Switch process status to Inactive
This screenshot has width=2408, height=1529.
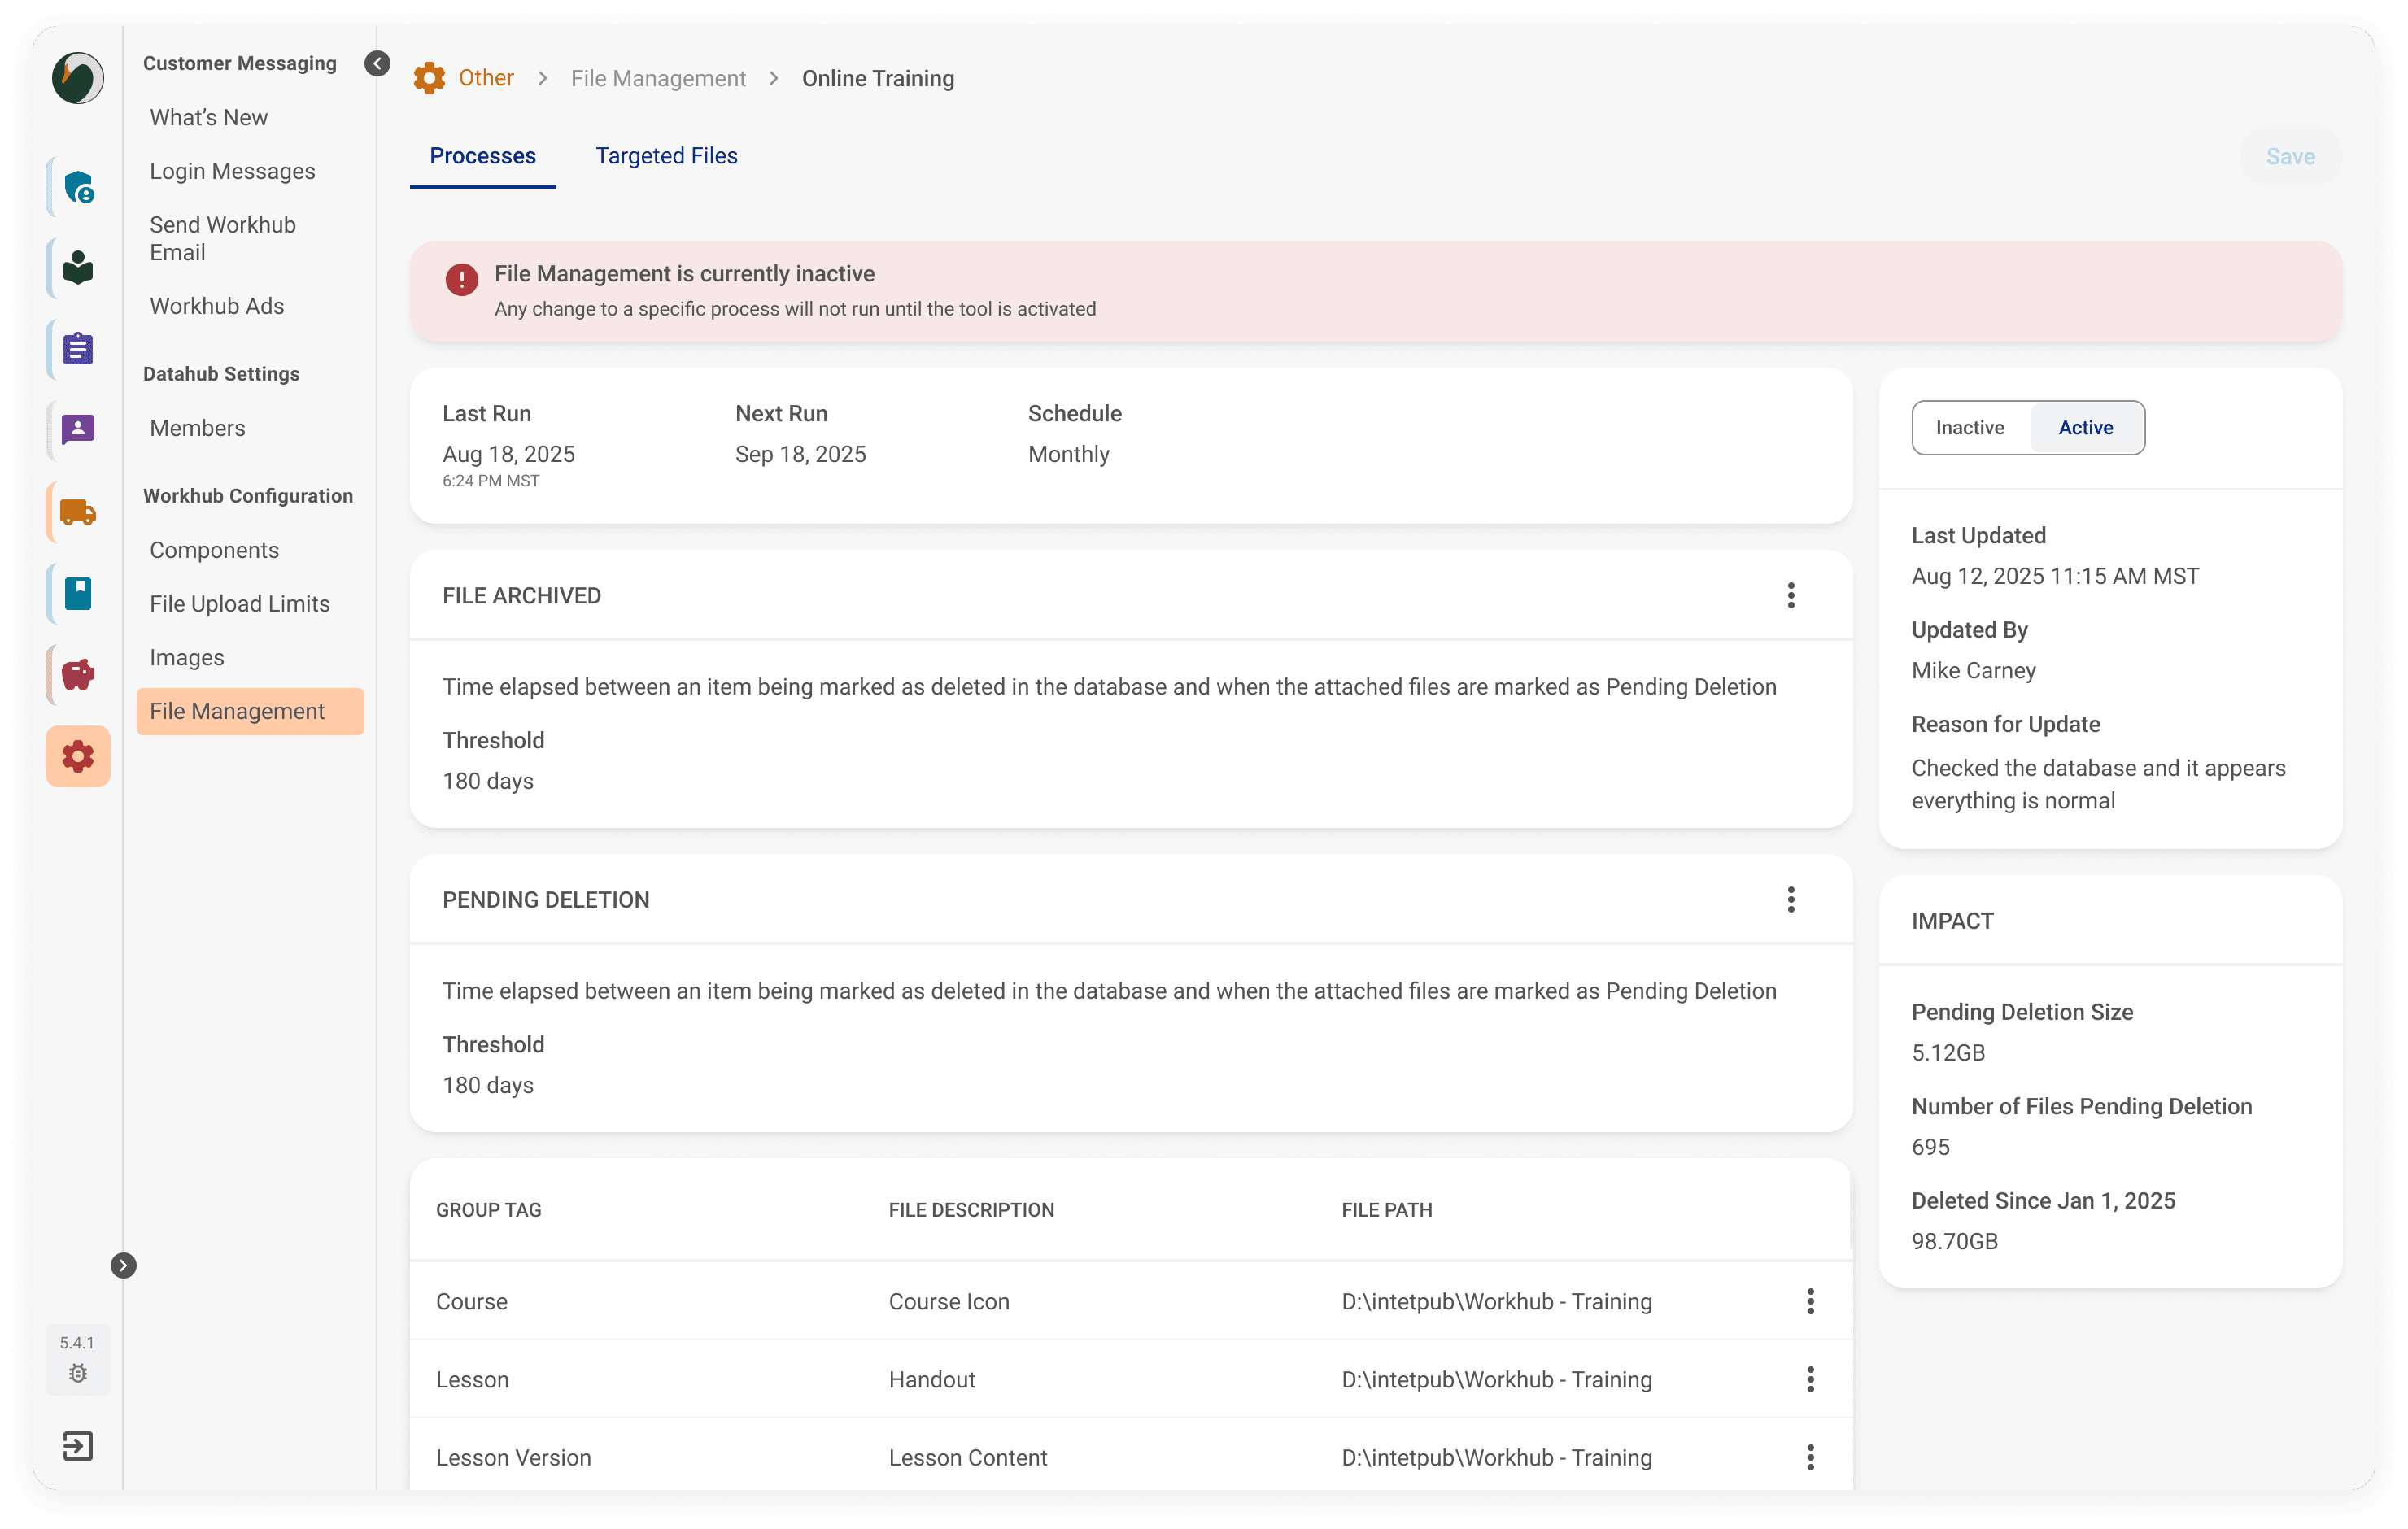coord(1969,428)
